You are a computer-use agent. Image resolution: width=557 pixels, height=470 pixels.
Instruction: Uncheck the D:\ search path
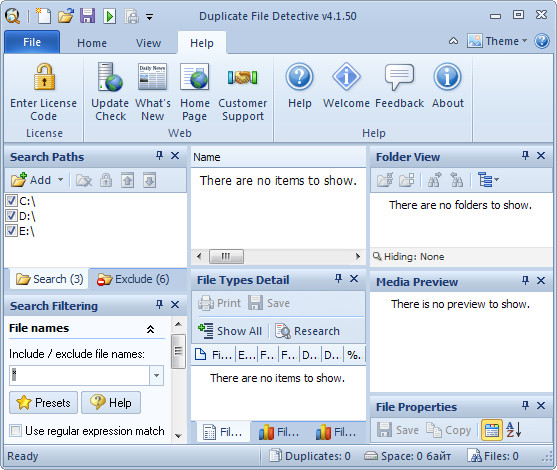(x=11, y=216)
